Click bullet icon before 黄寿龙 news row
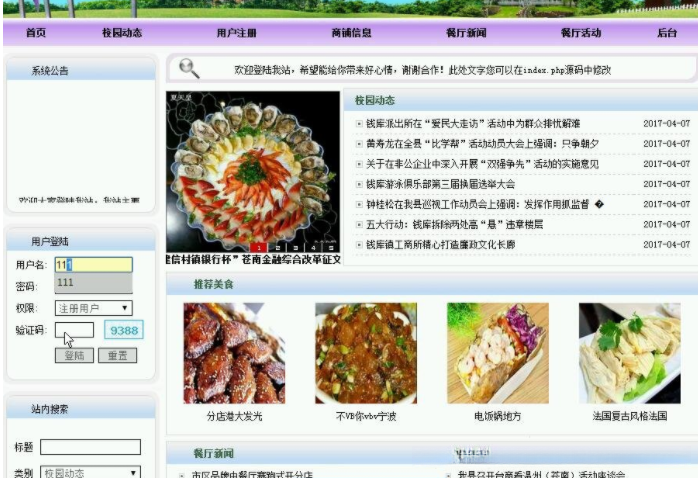Screen dimensions: 698x478 click(359, 144)
